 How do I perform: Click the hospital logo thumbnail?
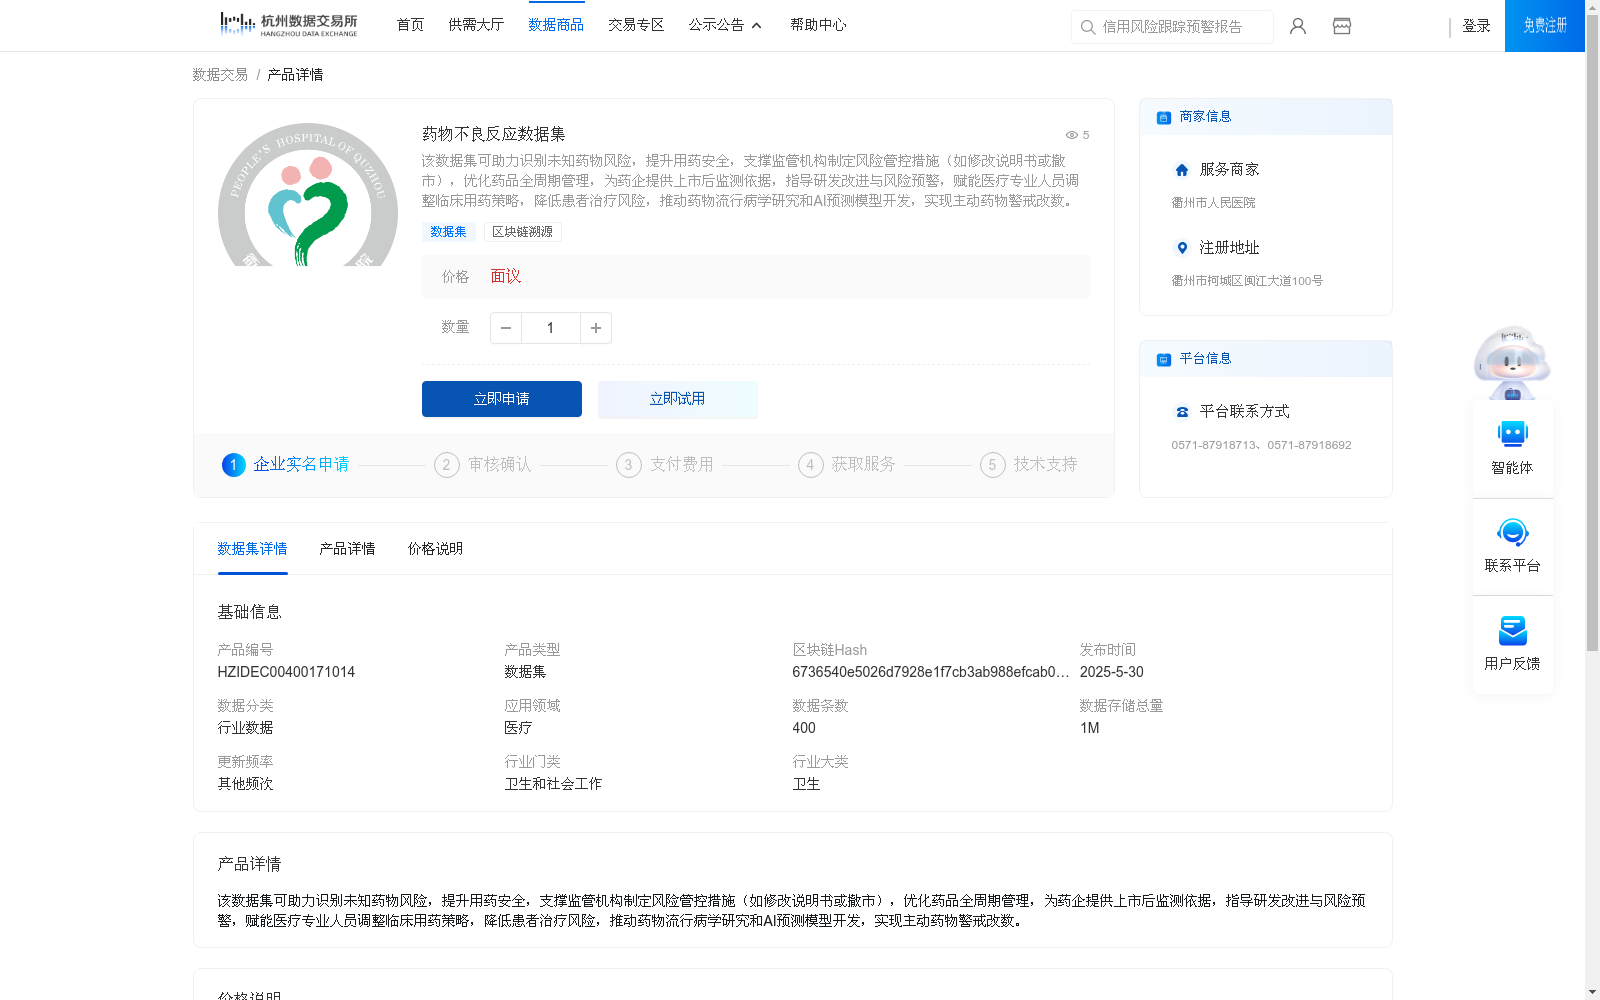coord(308,195)
